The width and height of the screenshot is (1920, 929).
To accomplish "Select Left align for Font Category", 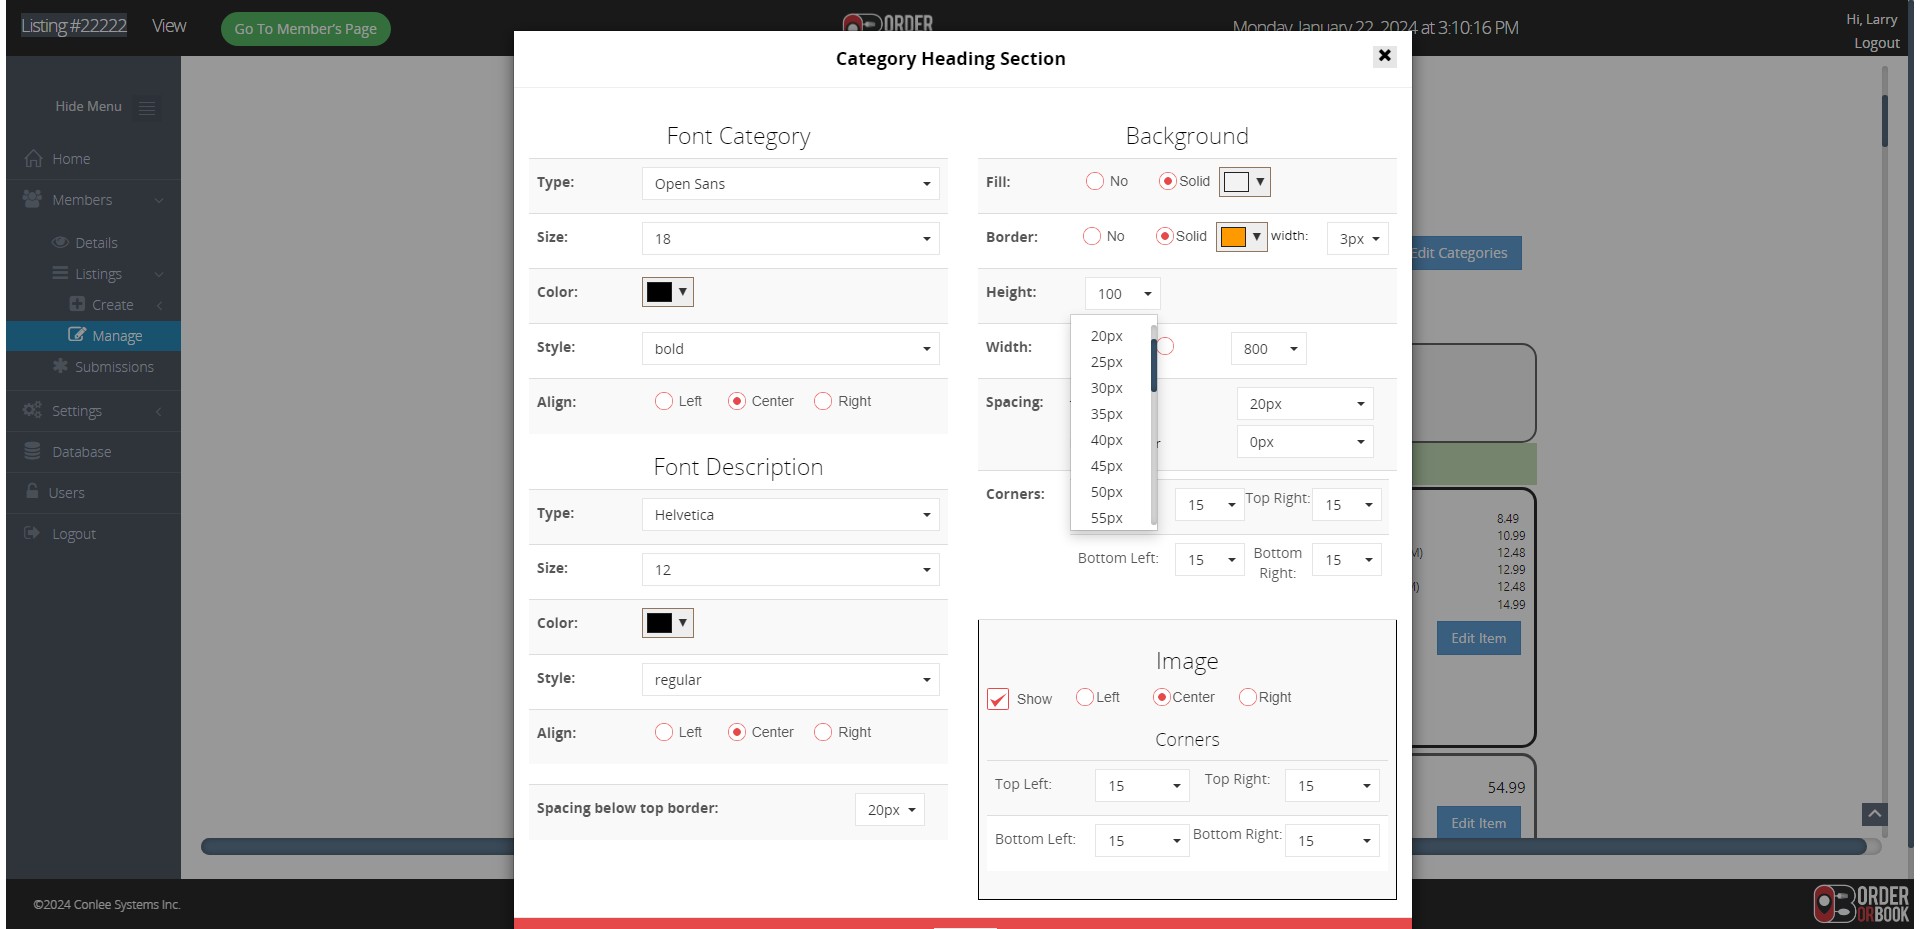I will click(x=664, y=401).
